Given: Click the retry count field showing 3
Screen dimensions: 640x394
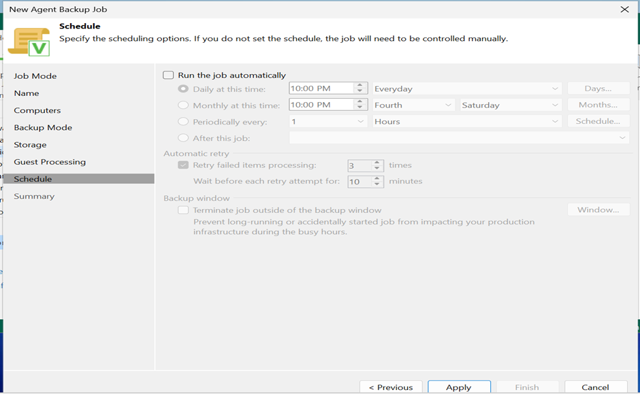Looking at the screenshot, I should [359, 165].
